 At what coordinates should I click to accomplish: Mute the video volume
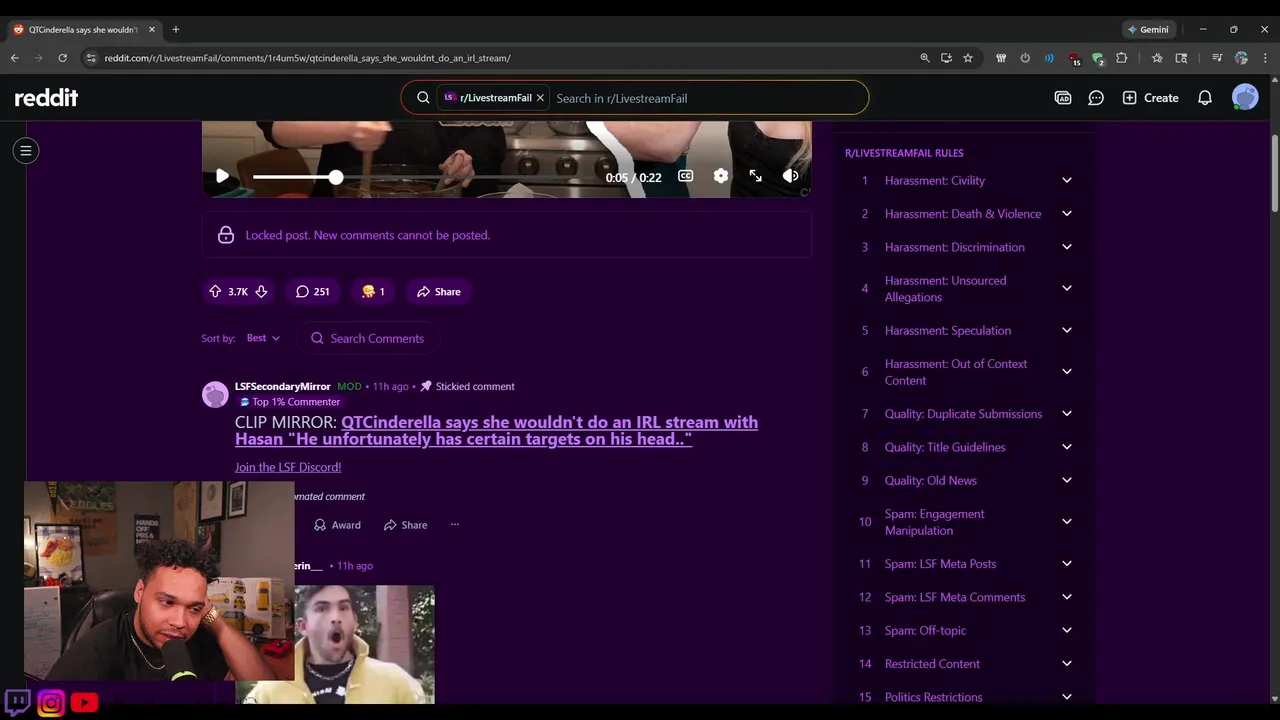tap(790, 176)
